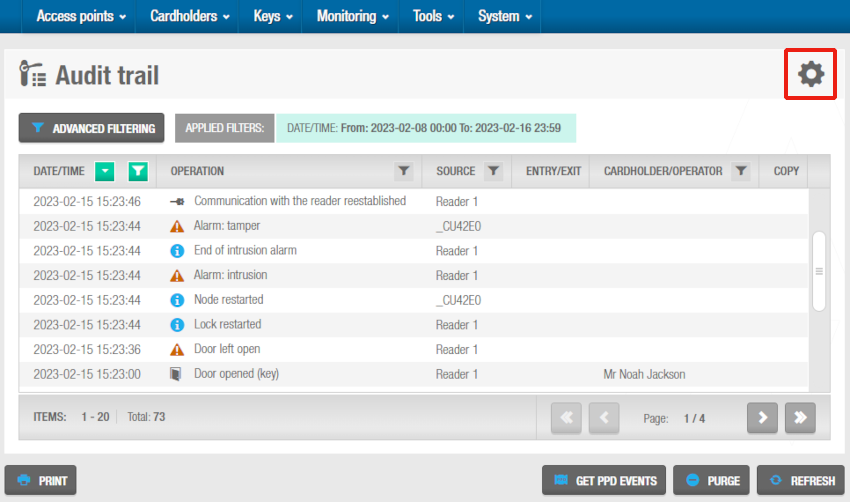Viewport: 850px width, 502px height.
Task: Click the DATE/TIME sort arrow button
Action: 105,171
